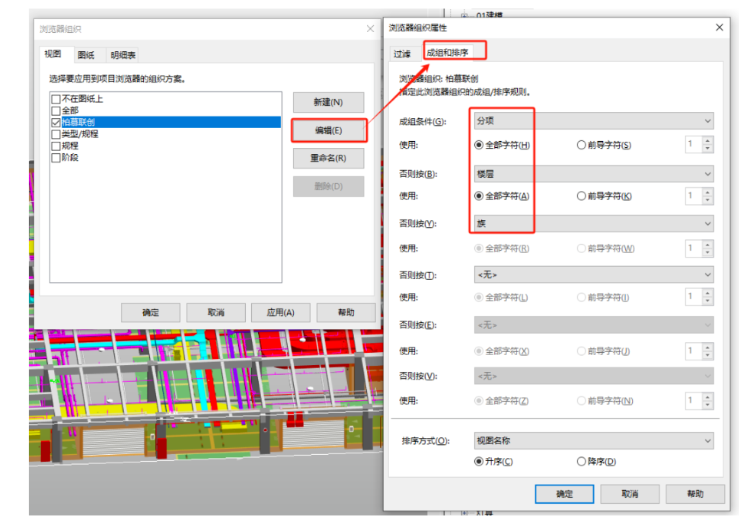Check the 规程 scheme checkbox
Viewport: 739px width, 521px height.
coord(56,146)
